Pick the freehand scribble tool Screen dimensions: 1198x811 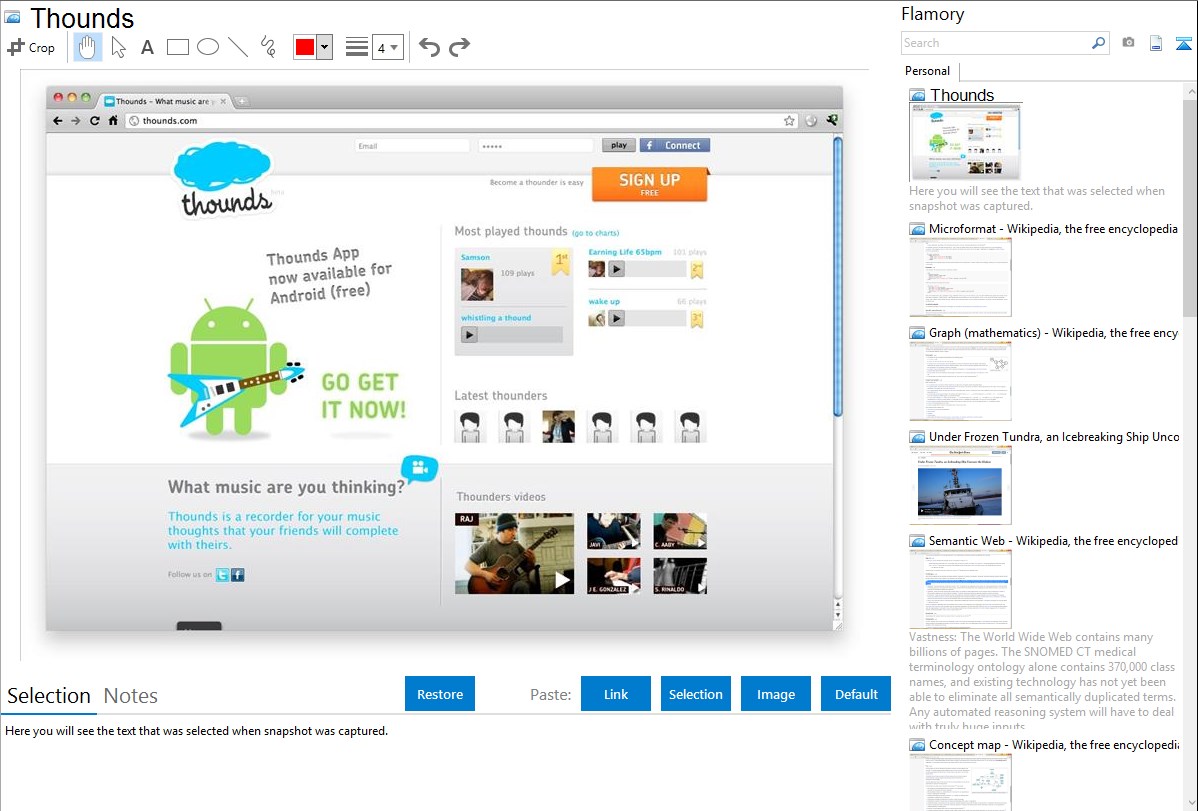pos(268,47)
